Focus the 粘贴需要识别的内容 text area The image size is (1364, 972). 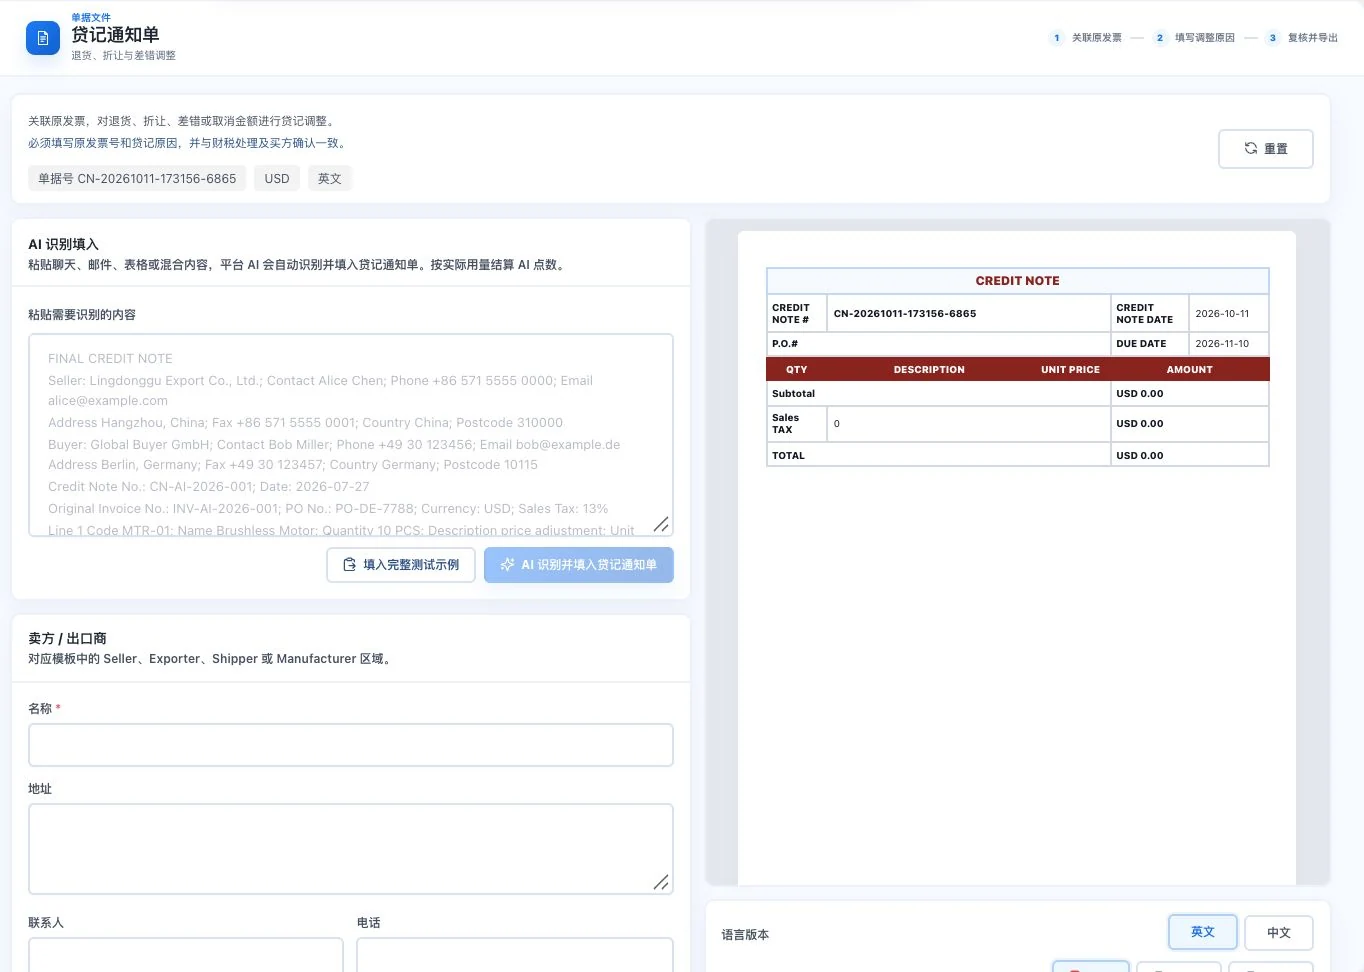click(x=351, y=435)
